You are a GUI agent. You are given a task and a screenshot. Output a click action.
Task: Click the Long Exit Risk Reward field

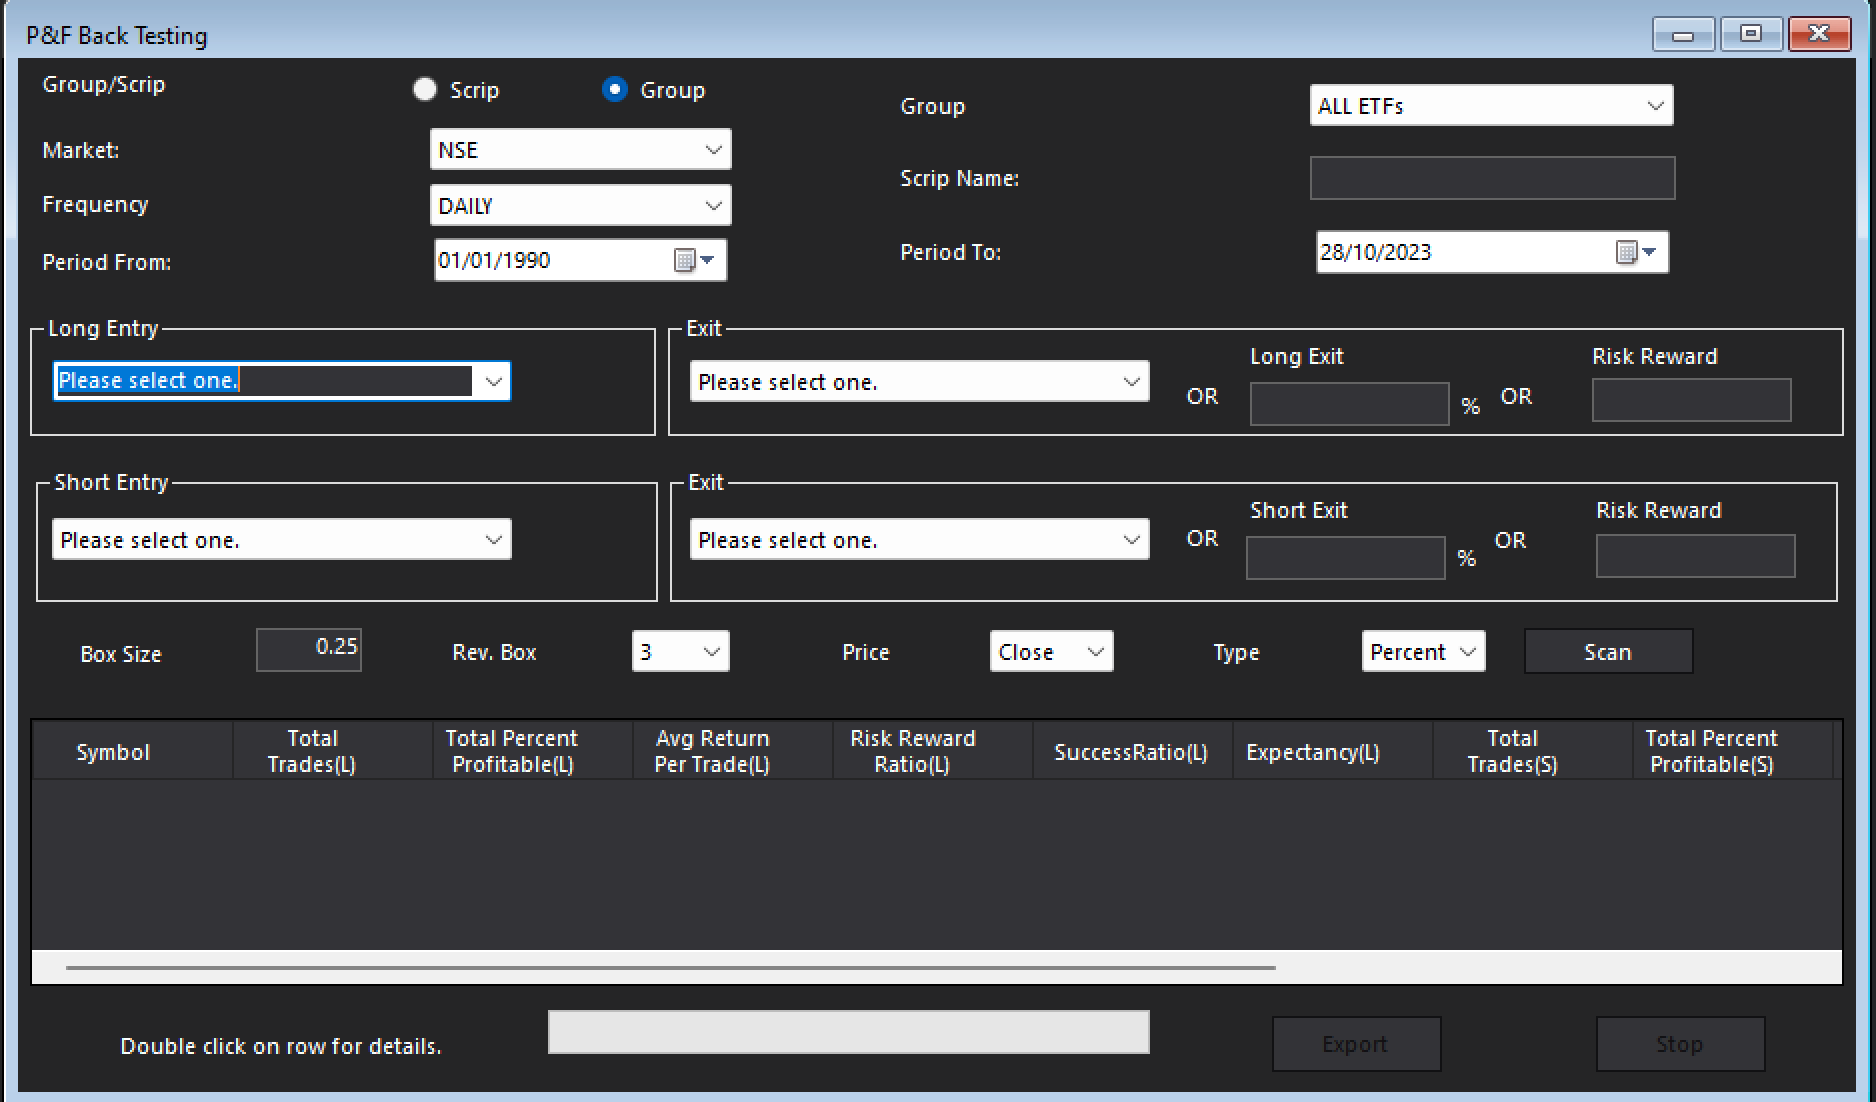(x=1691, y=400)
